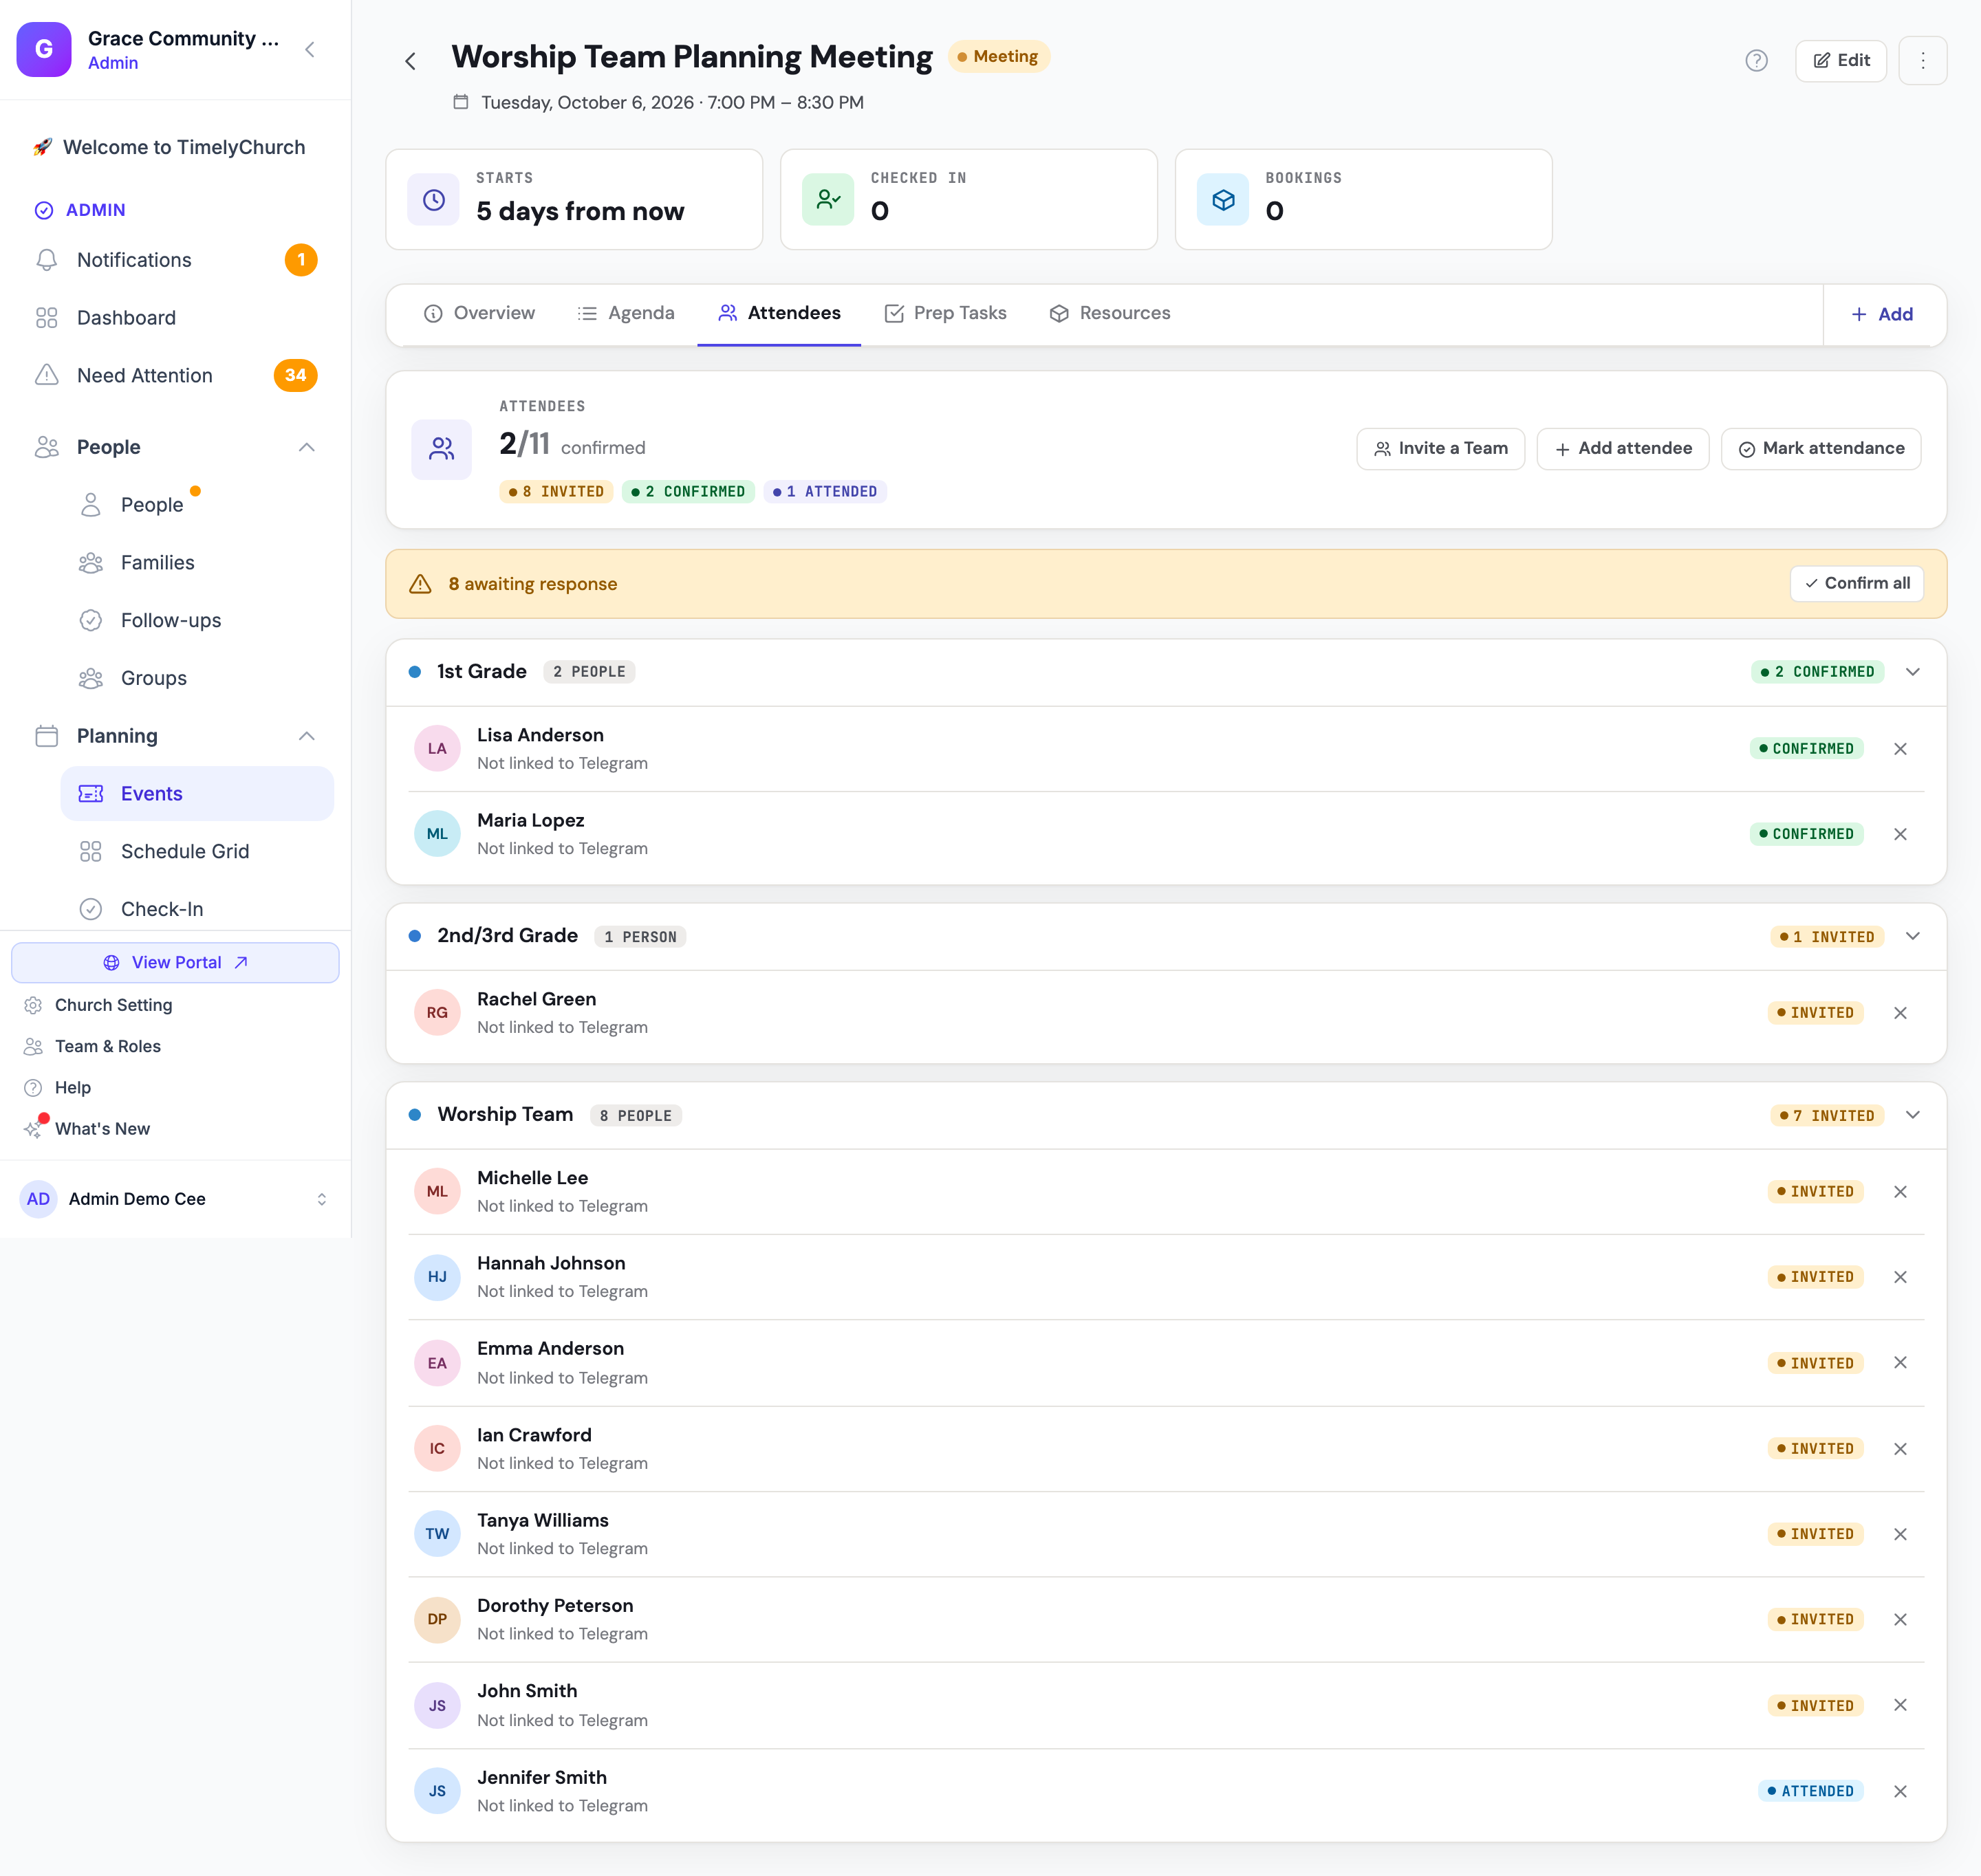Remove Lisa Anderson with the X icon
Screen dimensions: 1981x1876
(x=1900, y=749)
